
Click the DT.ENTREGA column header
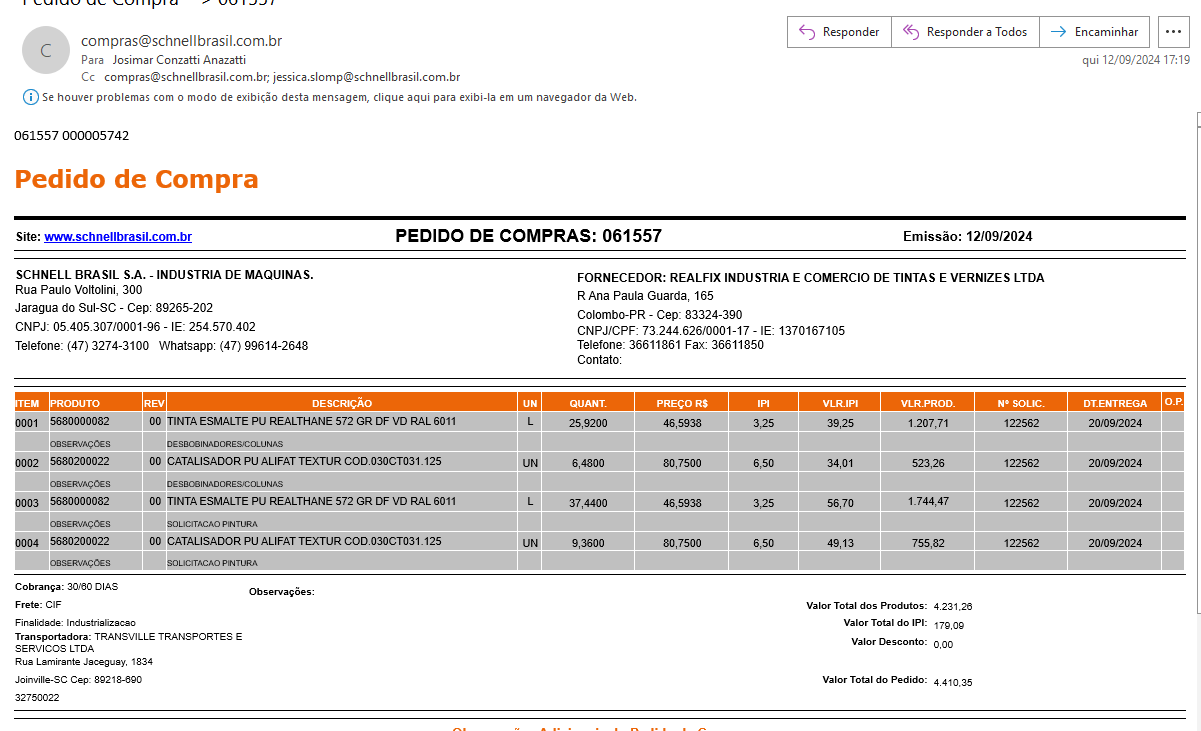1114,403
